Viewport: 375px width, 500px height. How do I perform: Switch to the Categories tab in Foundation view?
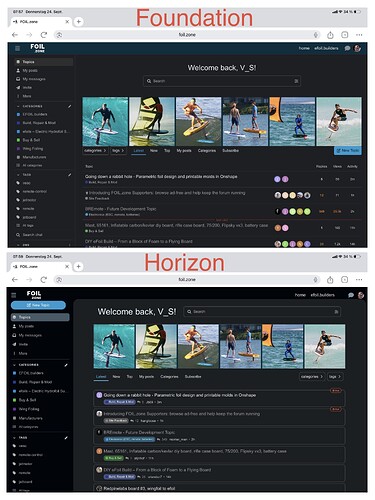pos(207,151)
